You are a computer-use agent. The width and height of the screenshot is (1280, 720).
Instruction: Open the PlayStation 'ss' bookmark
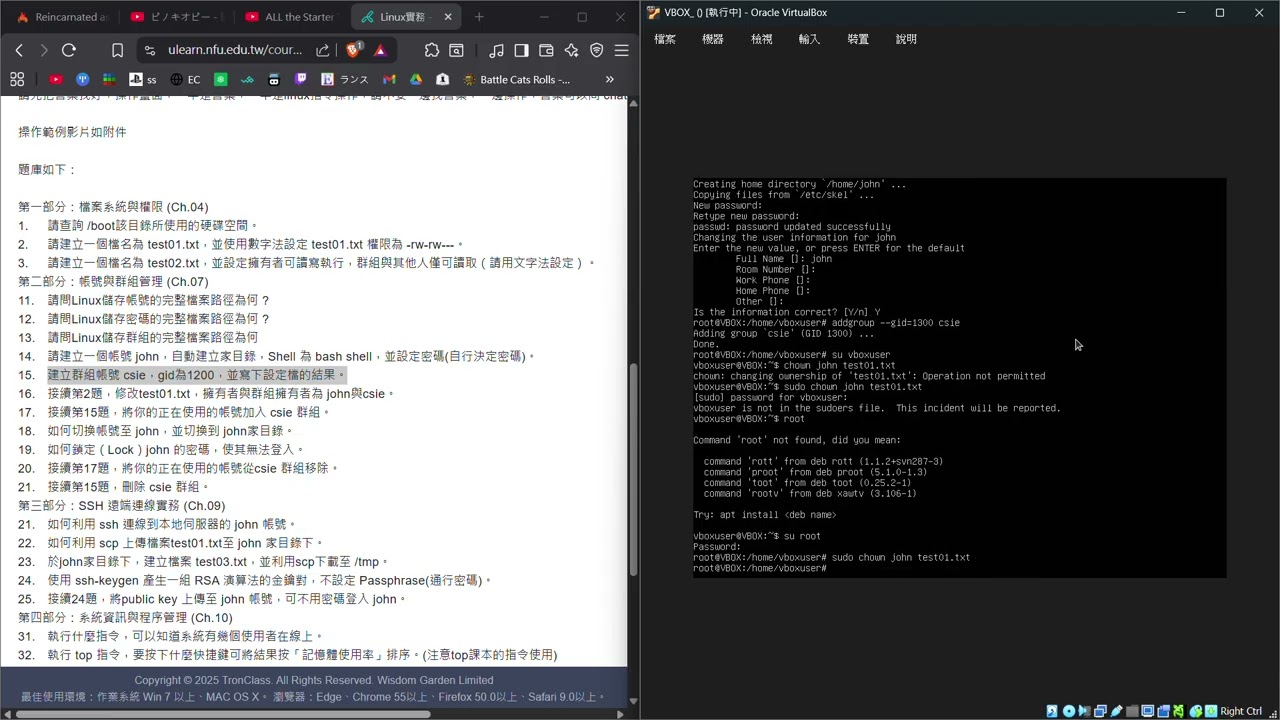143,79
